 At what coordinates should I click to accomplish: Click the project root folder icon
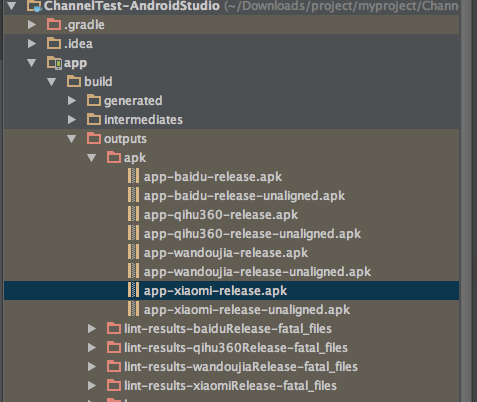(34, 6)
